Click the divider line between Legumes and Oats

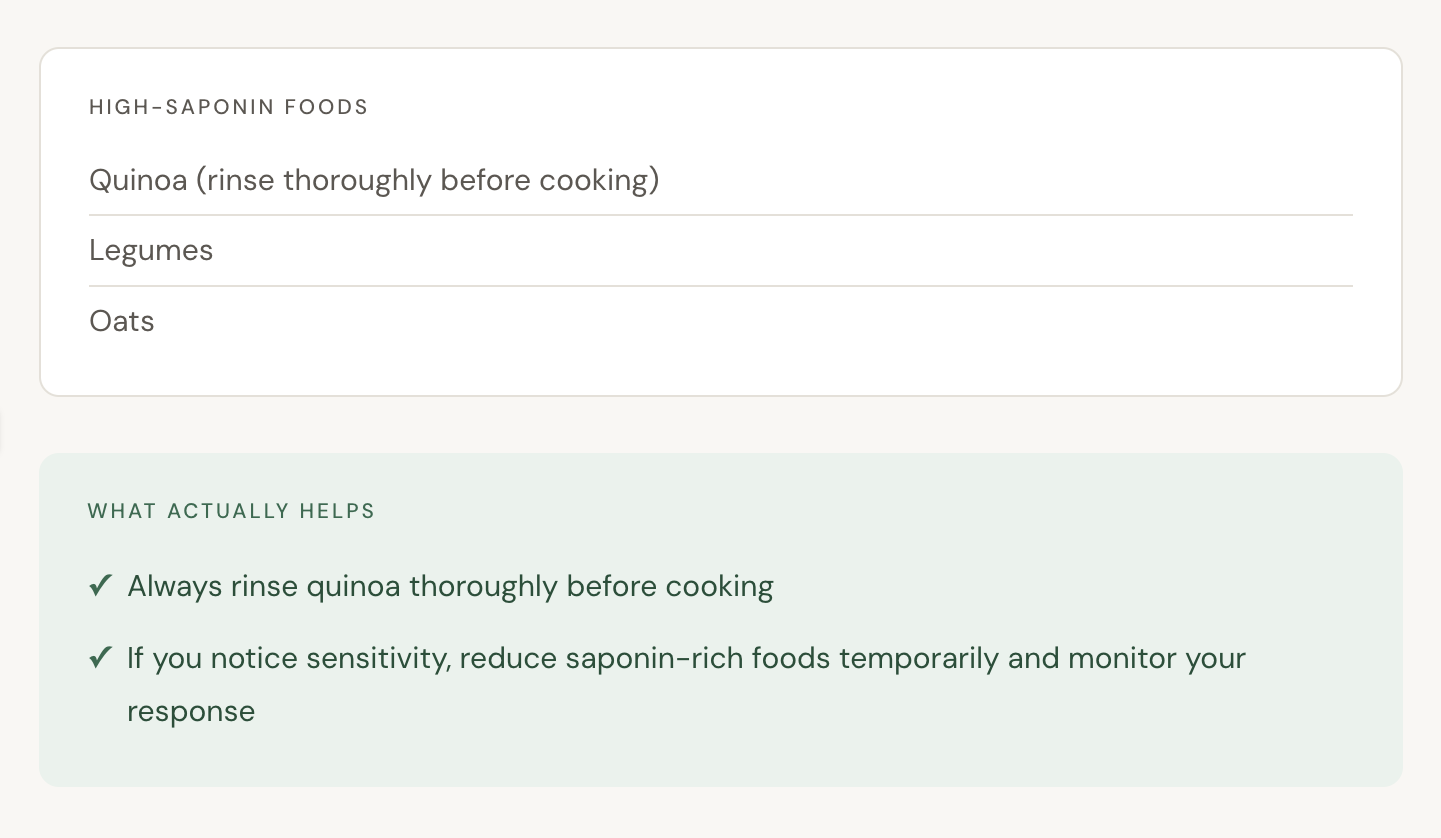720,286
